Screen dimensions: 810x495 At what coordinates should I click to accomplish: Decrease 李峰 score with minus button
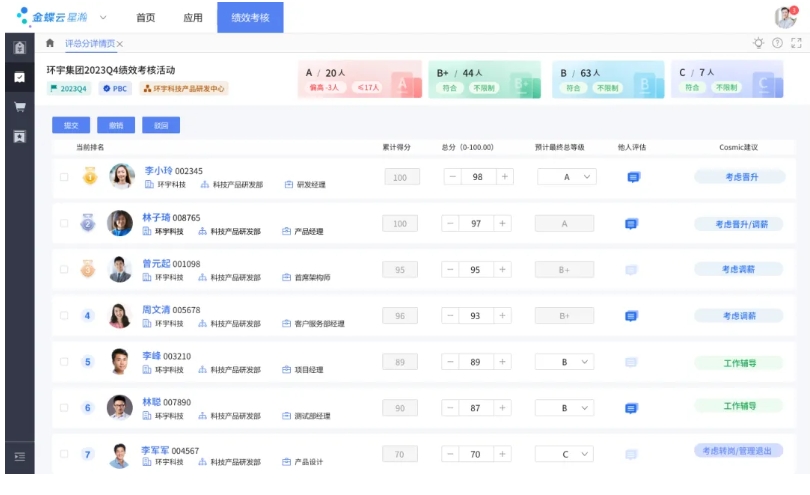pos(450,362)
